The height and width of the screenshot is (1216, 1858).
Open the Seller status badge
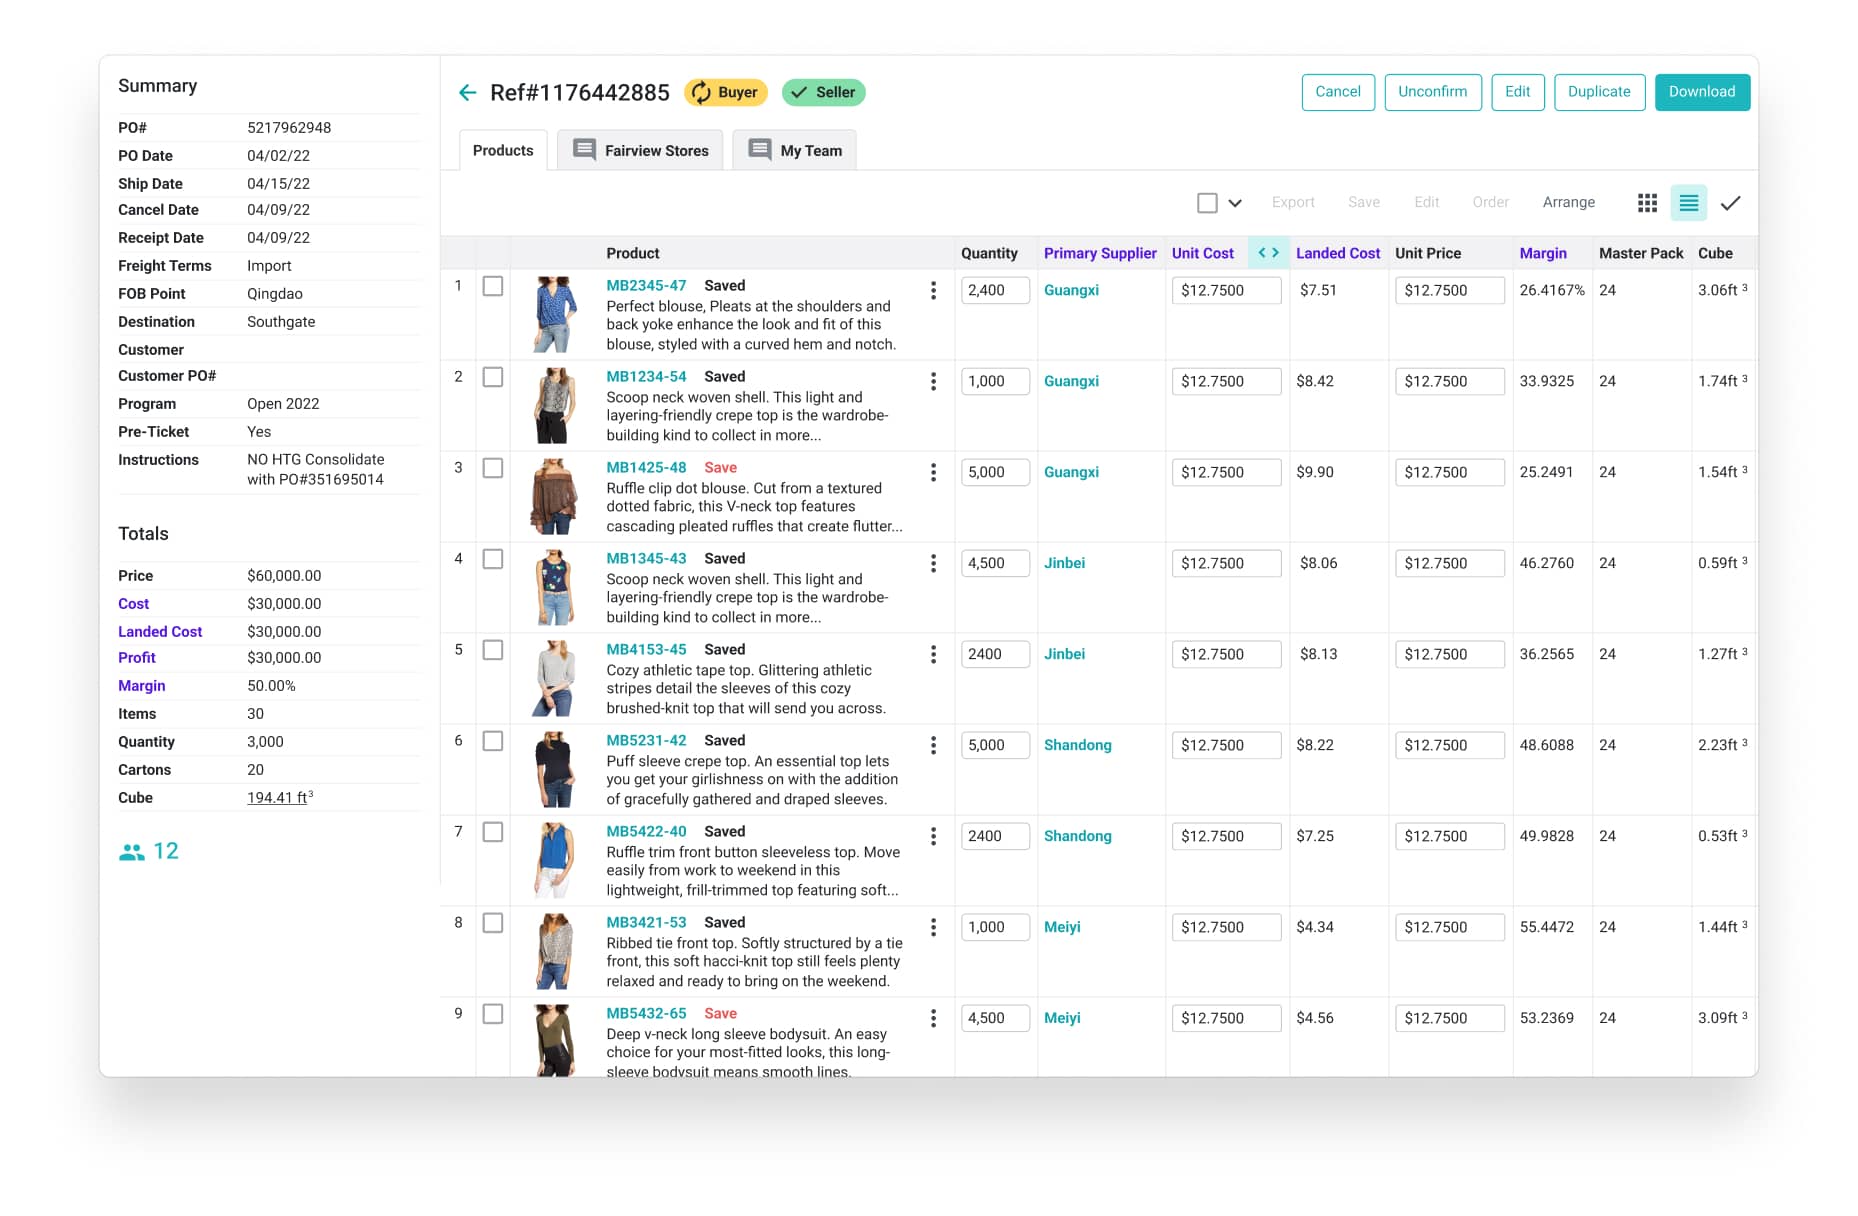click(823, 93)
